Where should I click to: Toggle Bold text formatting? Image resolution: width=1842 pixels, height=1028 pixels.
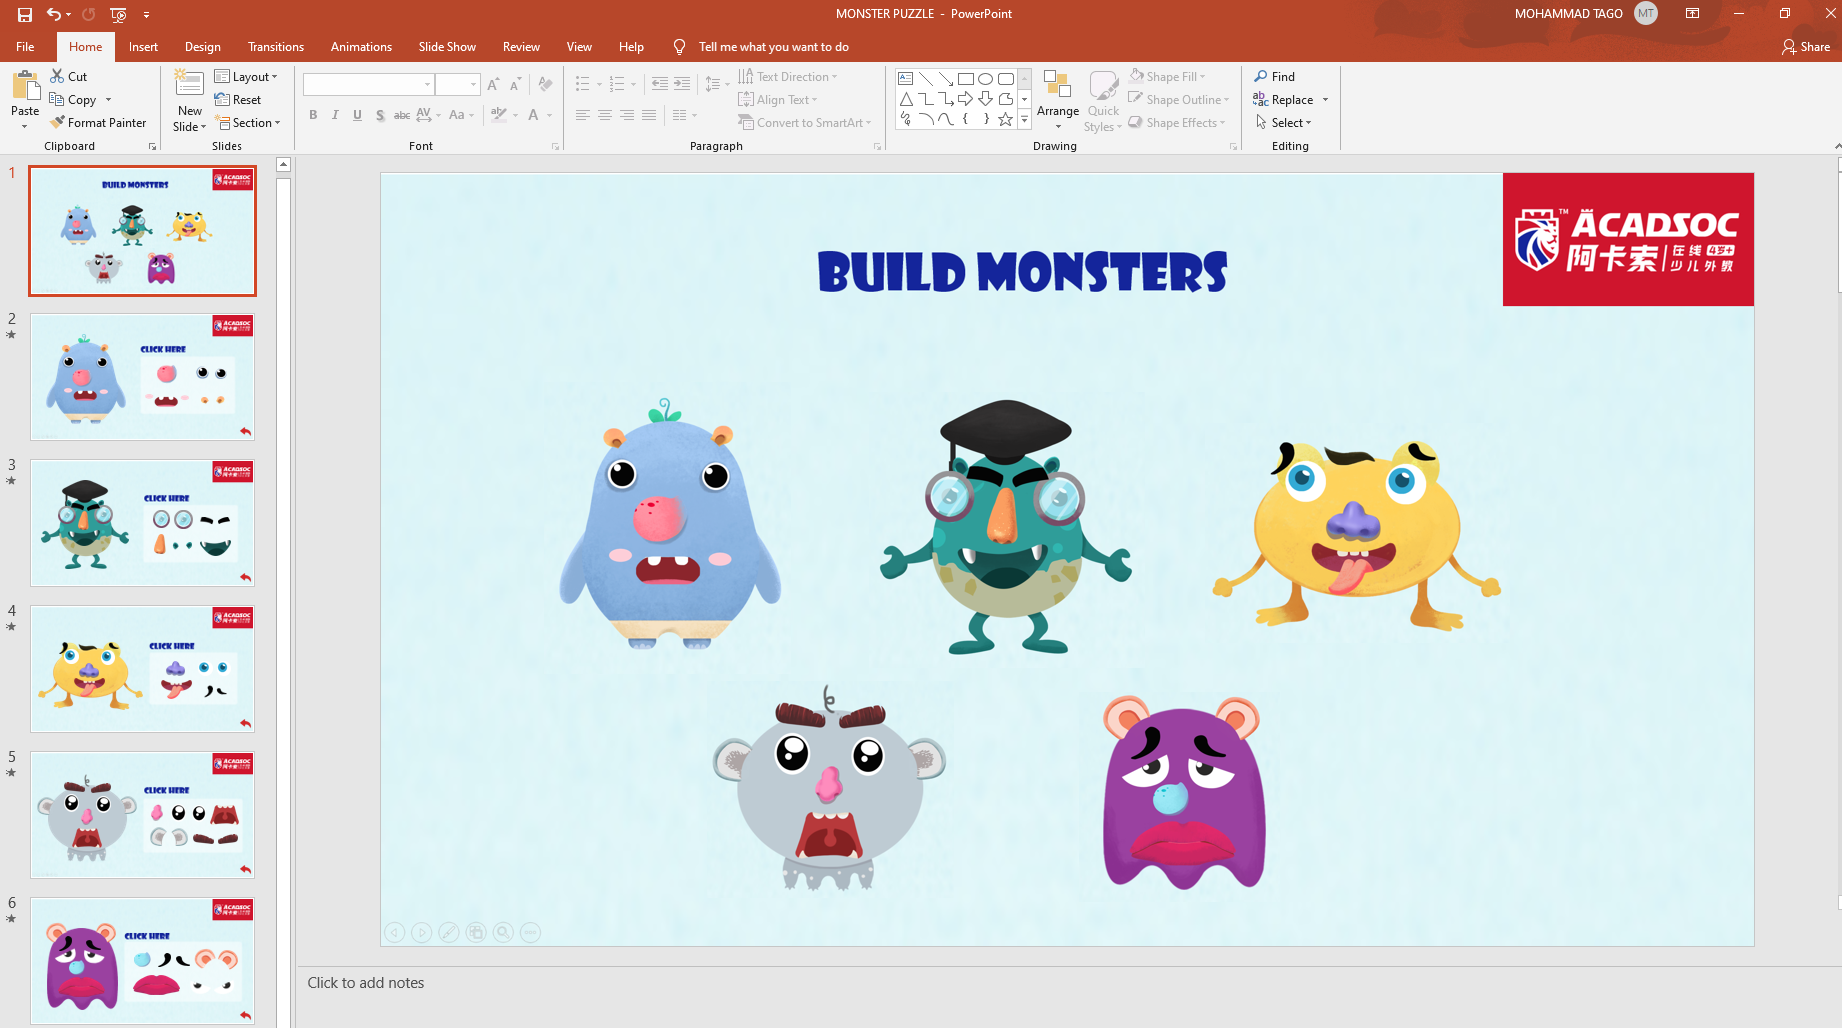tap(313, 115)
